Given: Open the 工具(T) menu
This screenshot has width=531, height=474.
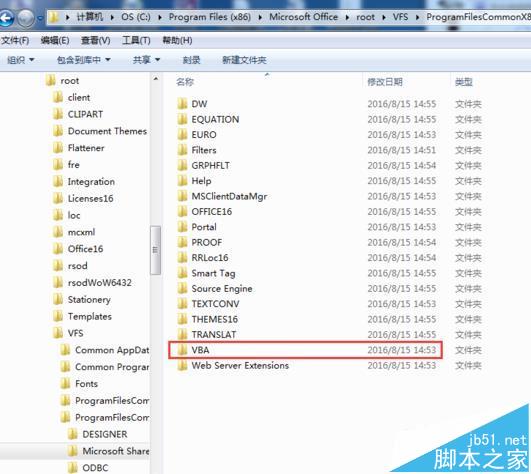Looking at the screenshot, I should point(136,40).
